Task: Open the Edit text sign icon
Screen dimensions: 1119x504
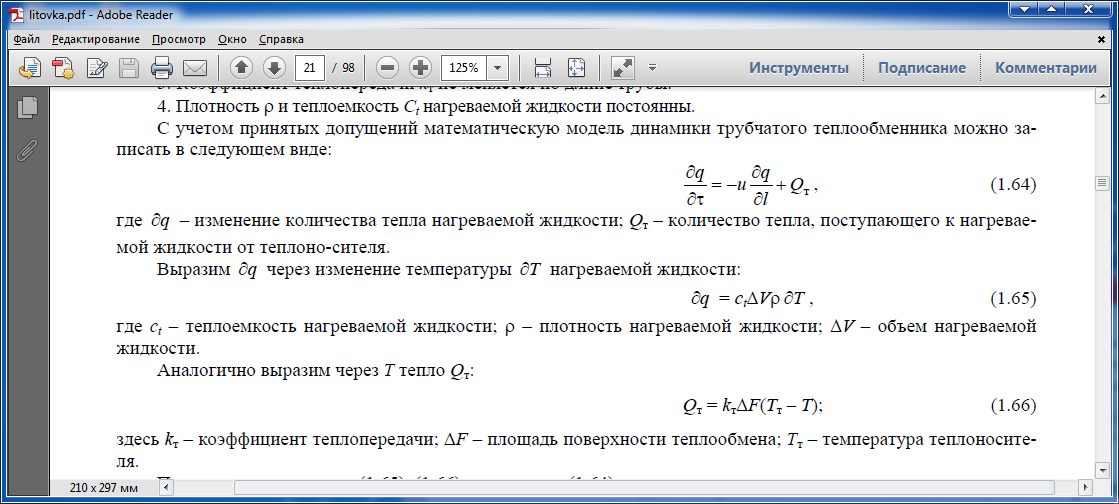Action: (96, 69)
